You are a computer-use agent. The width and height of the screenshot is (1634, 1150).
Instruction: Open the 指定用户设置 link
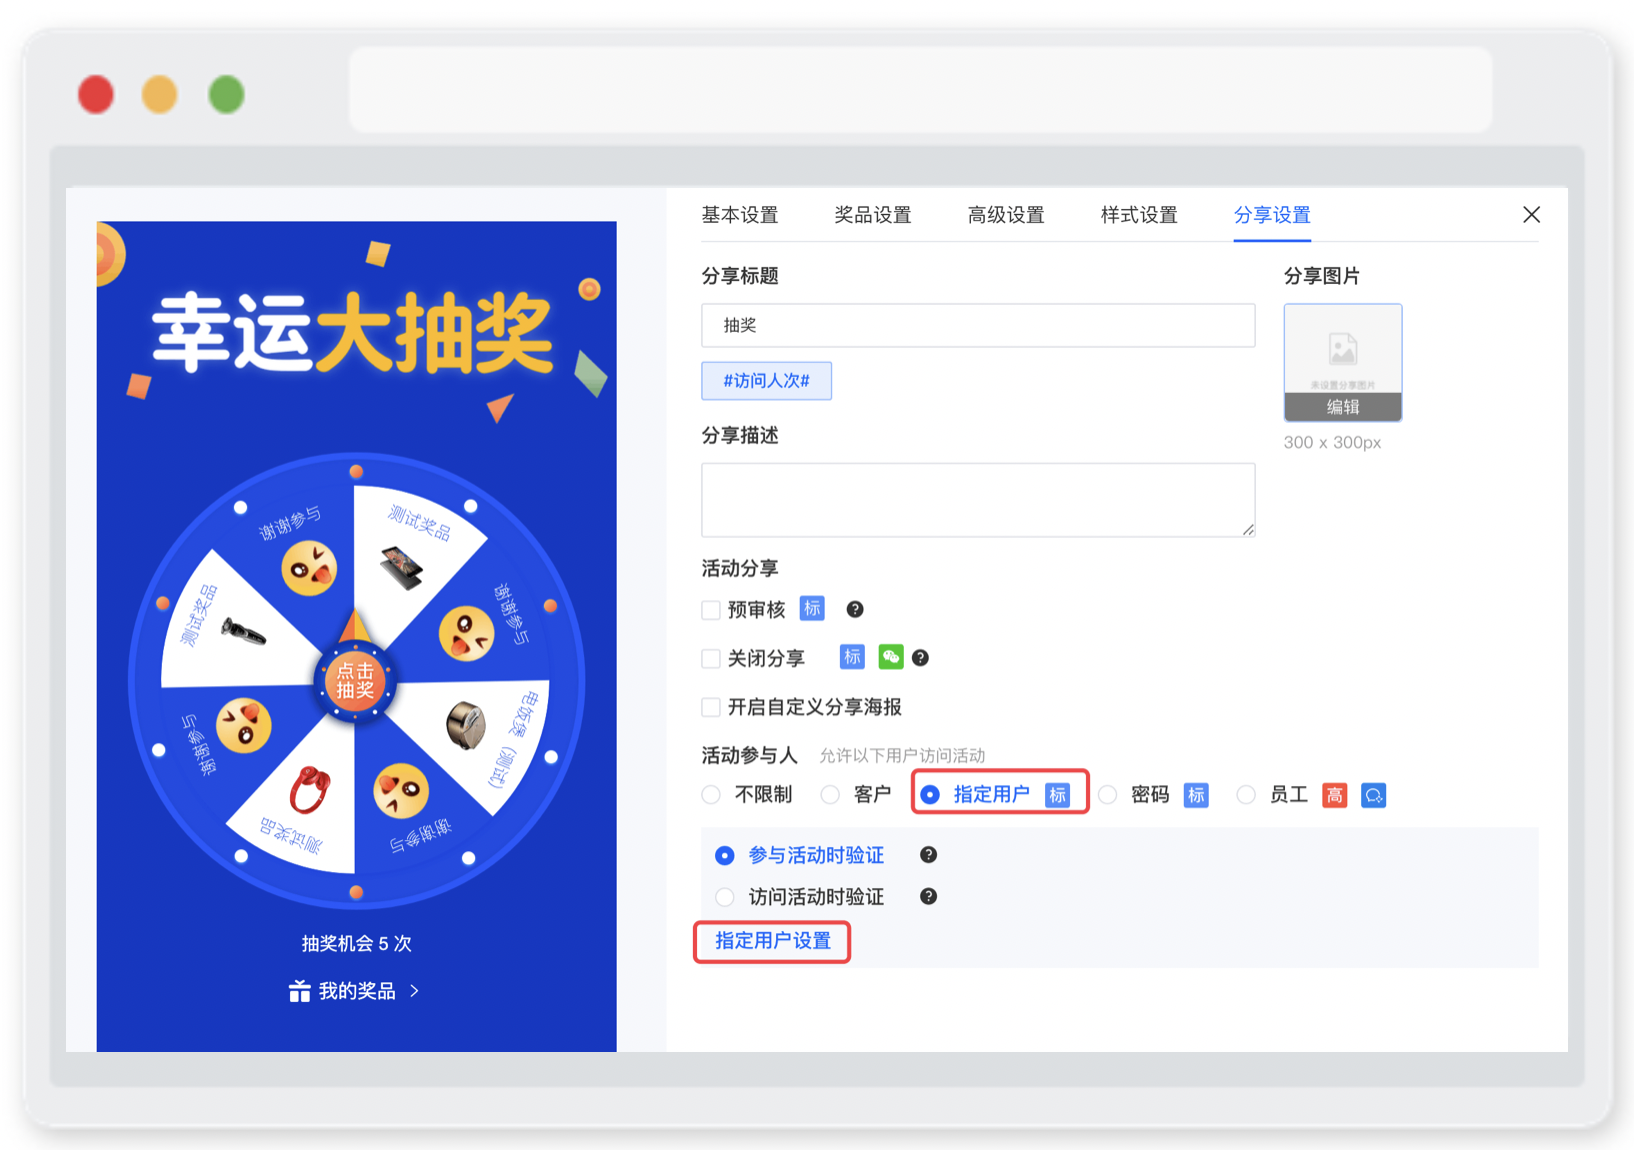pyautogui.click(x=773, y=941)
